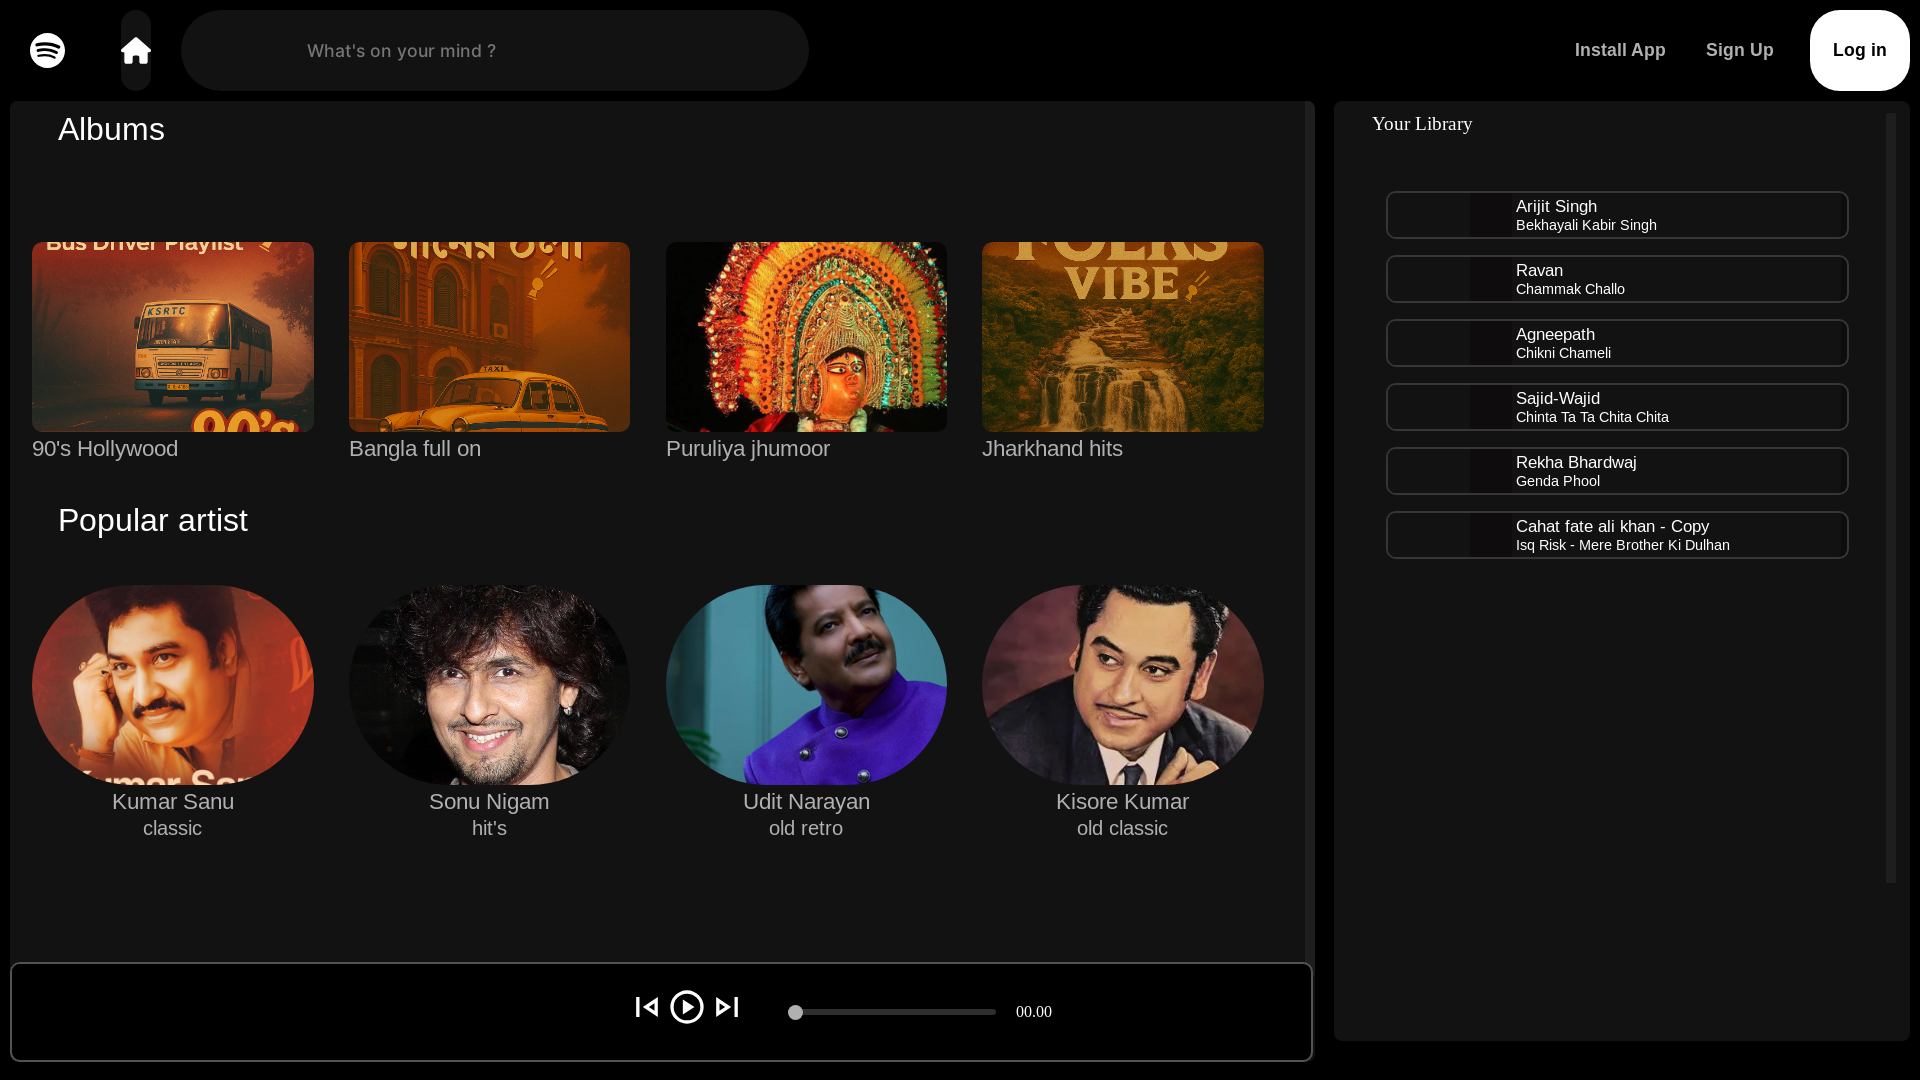Play Agneepath Chikni Chameli library item
This screenshot has height=1080, width=1920.
pyautogui.click(x=1617, y=343)
